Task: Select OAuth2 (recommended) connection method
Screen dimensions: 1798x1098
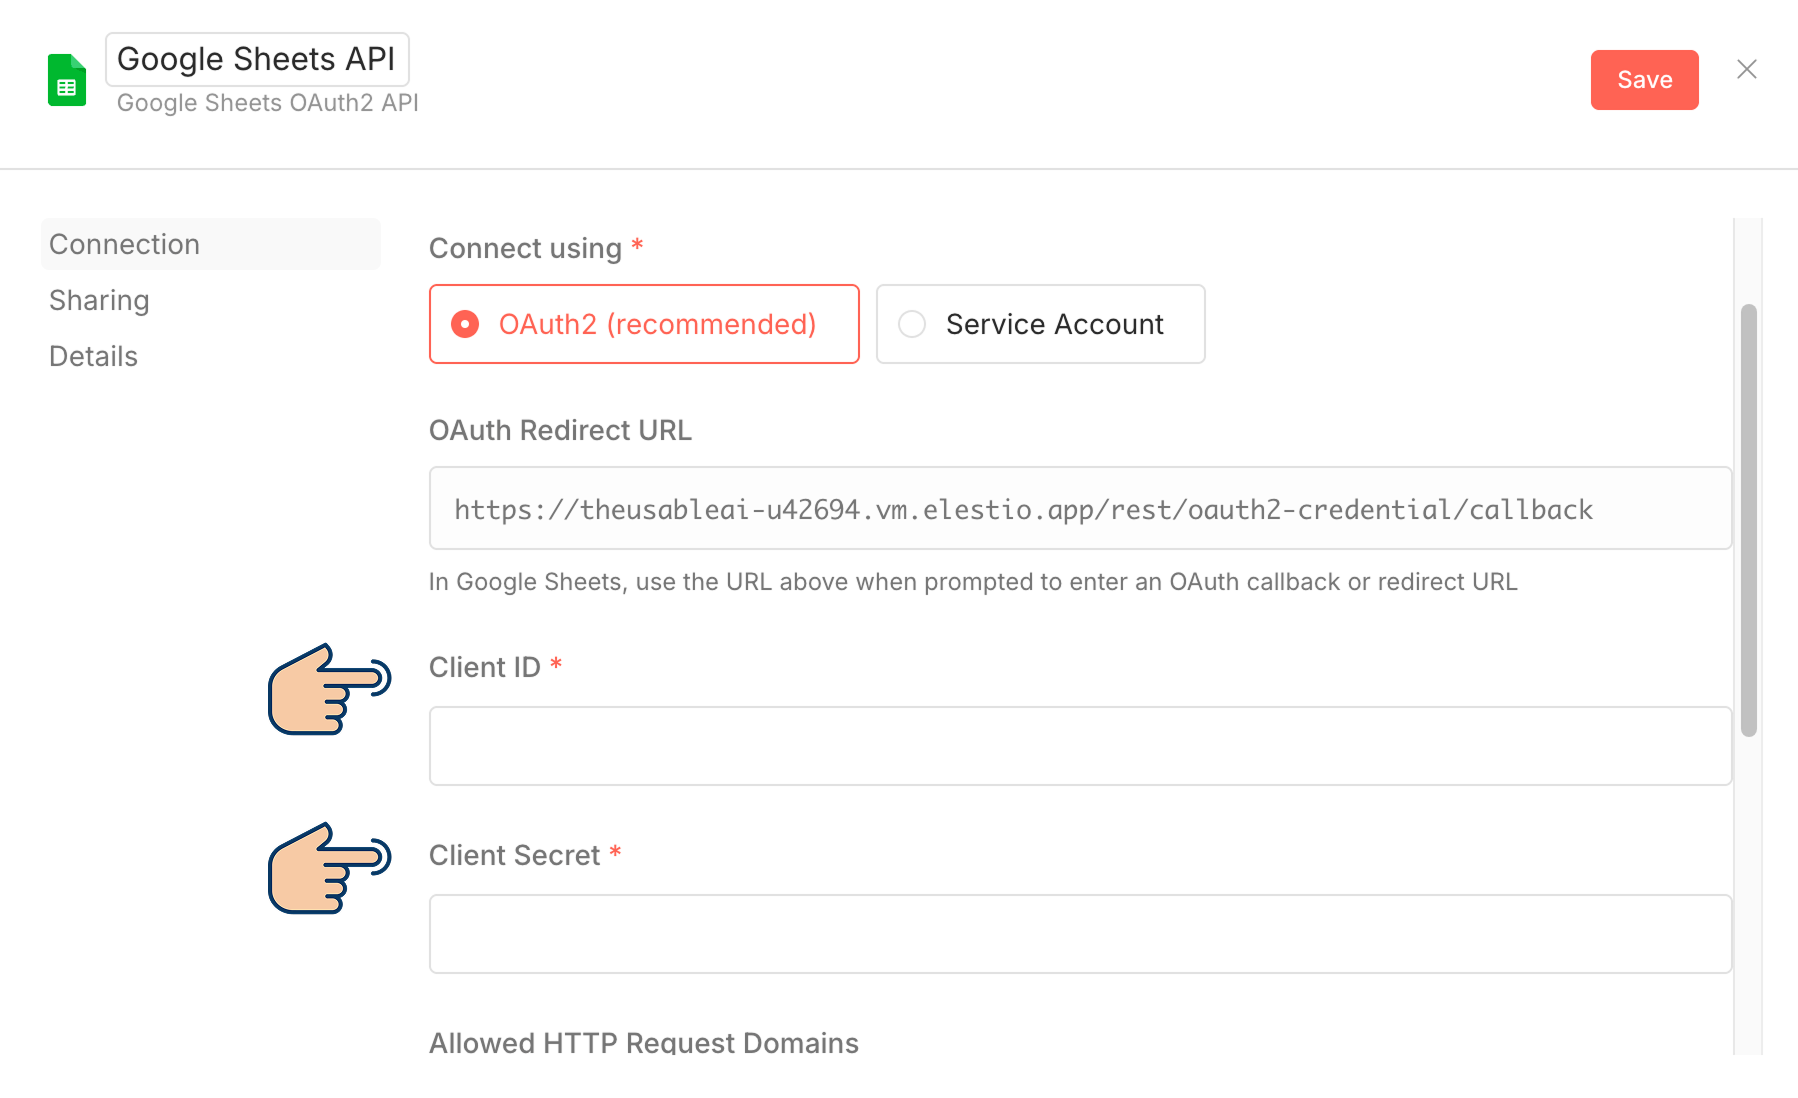Action: pos(644,324)
